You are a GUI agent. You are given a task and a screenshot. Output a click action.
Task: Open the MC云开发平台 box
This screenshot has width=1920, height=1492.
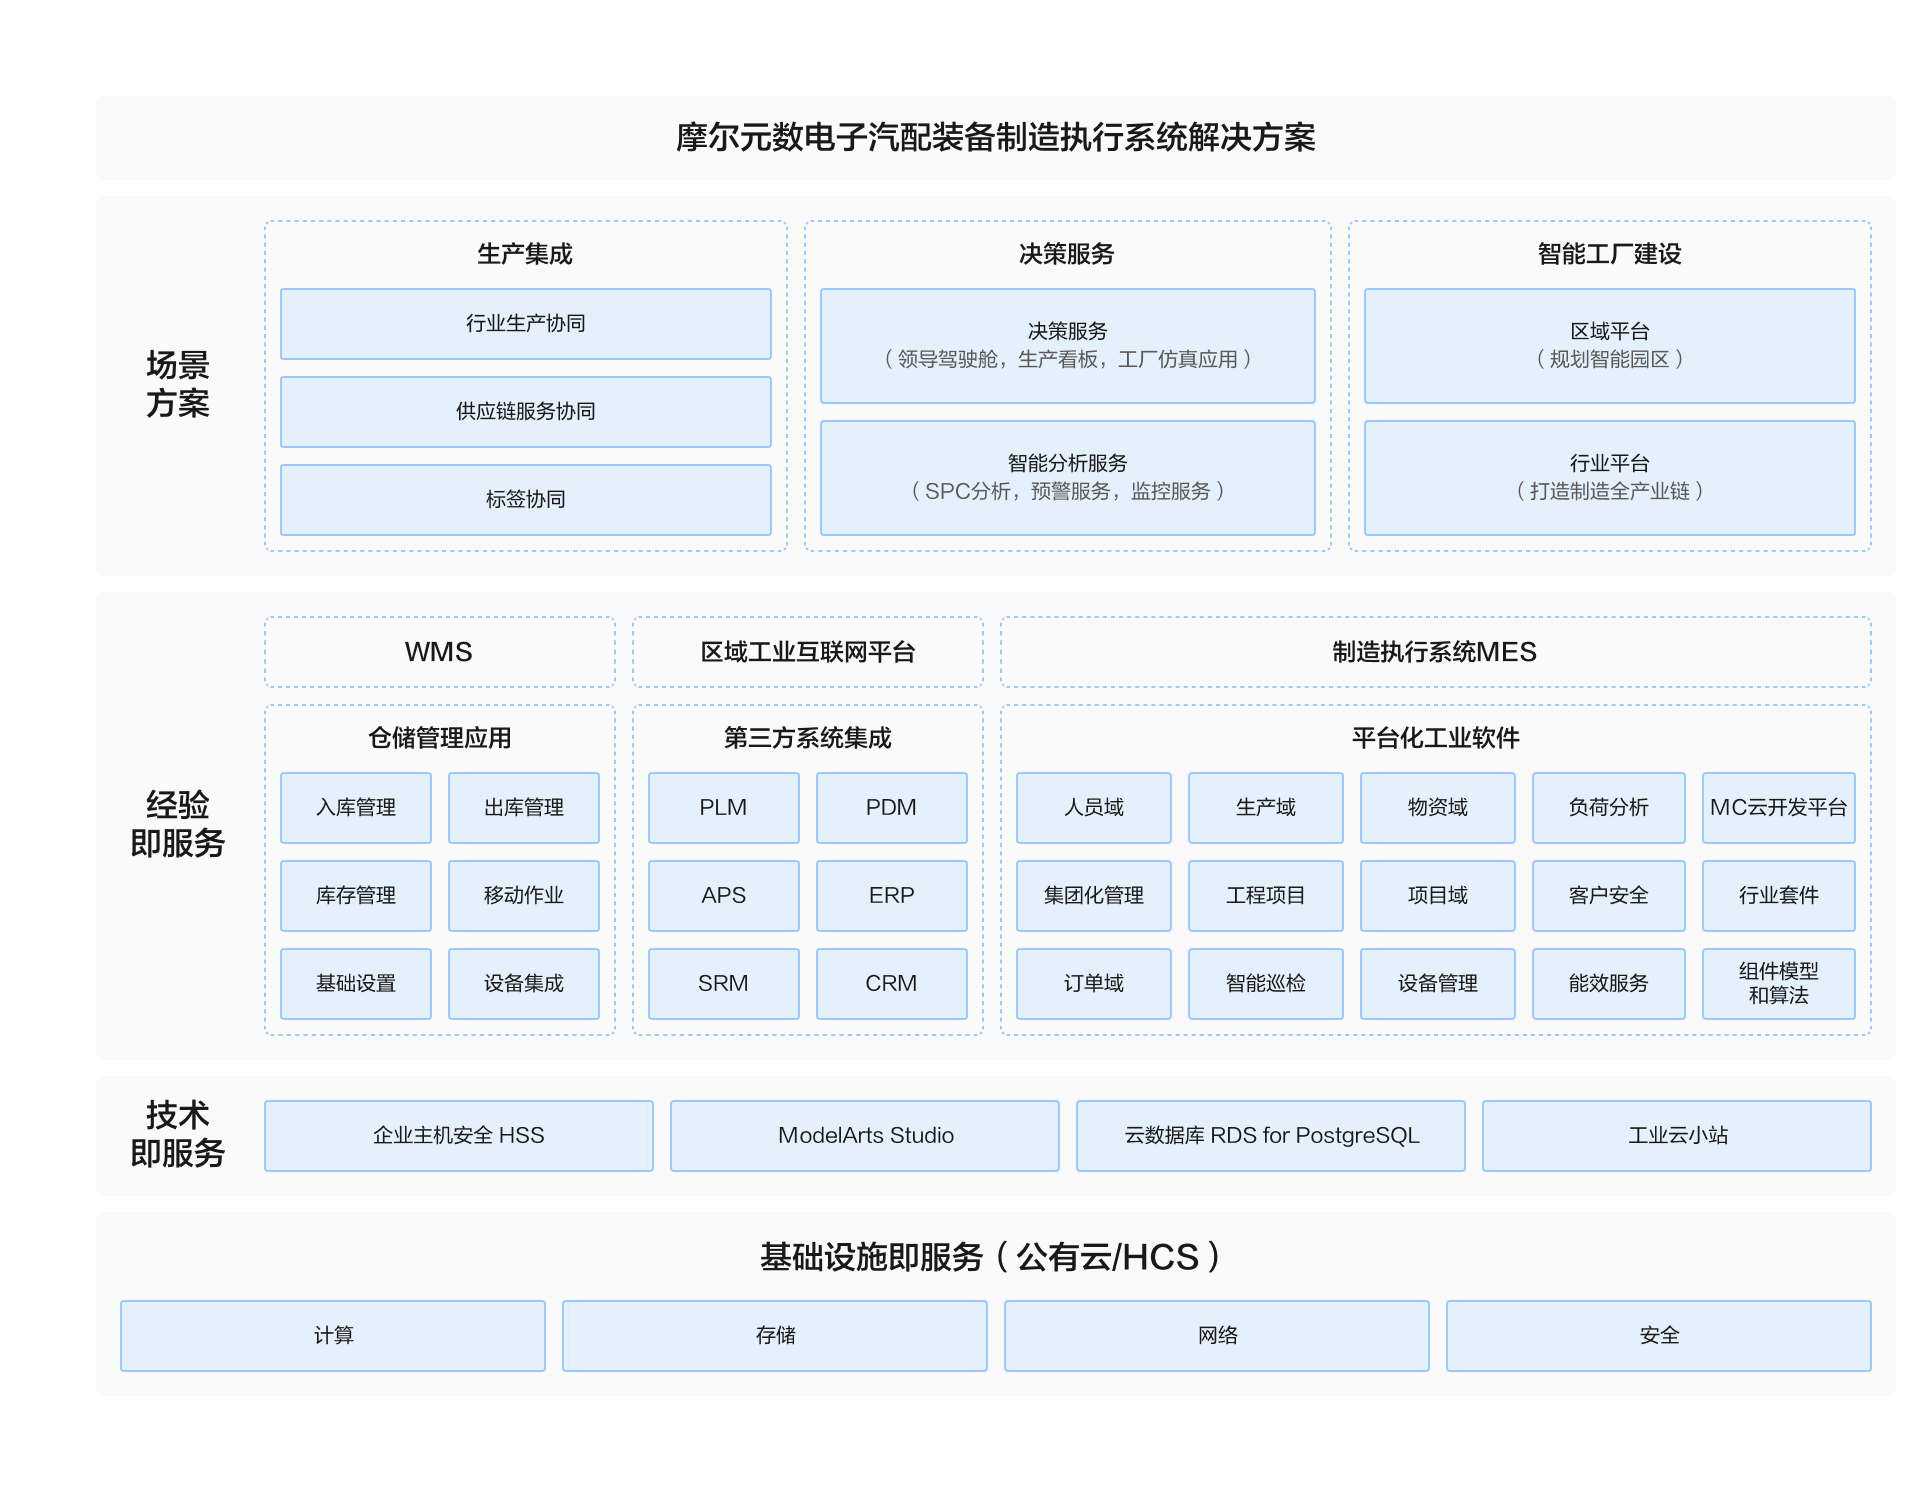coord(1778,808)
